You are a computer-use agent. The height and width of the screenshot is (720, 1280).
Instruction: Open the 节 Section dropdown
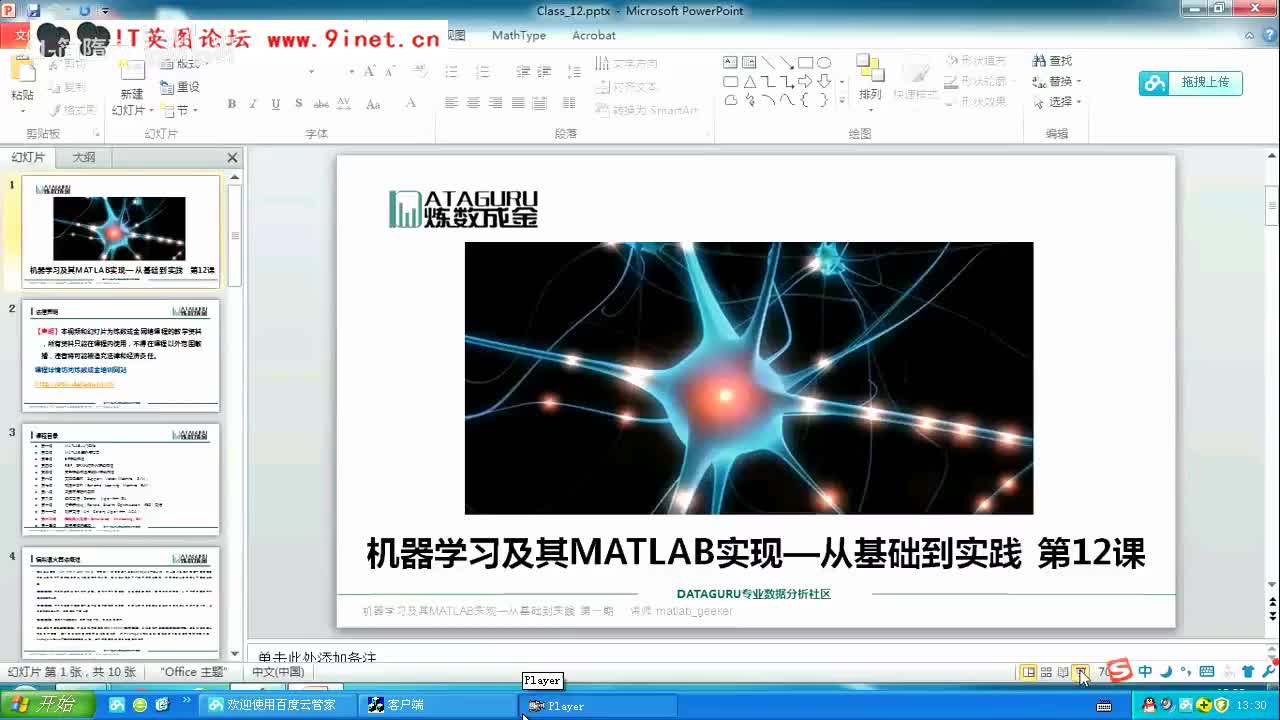tap(181, 110)
